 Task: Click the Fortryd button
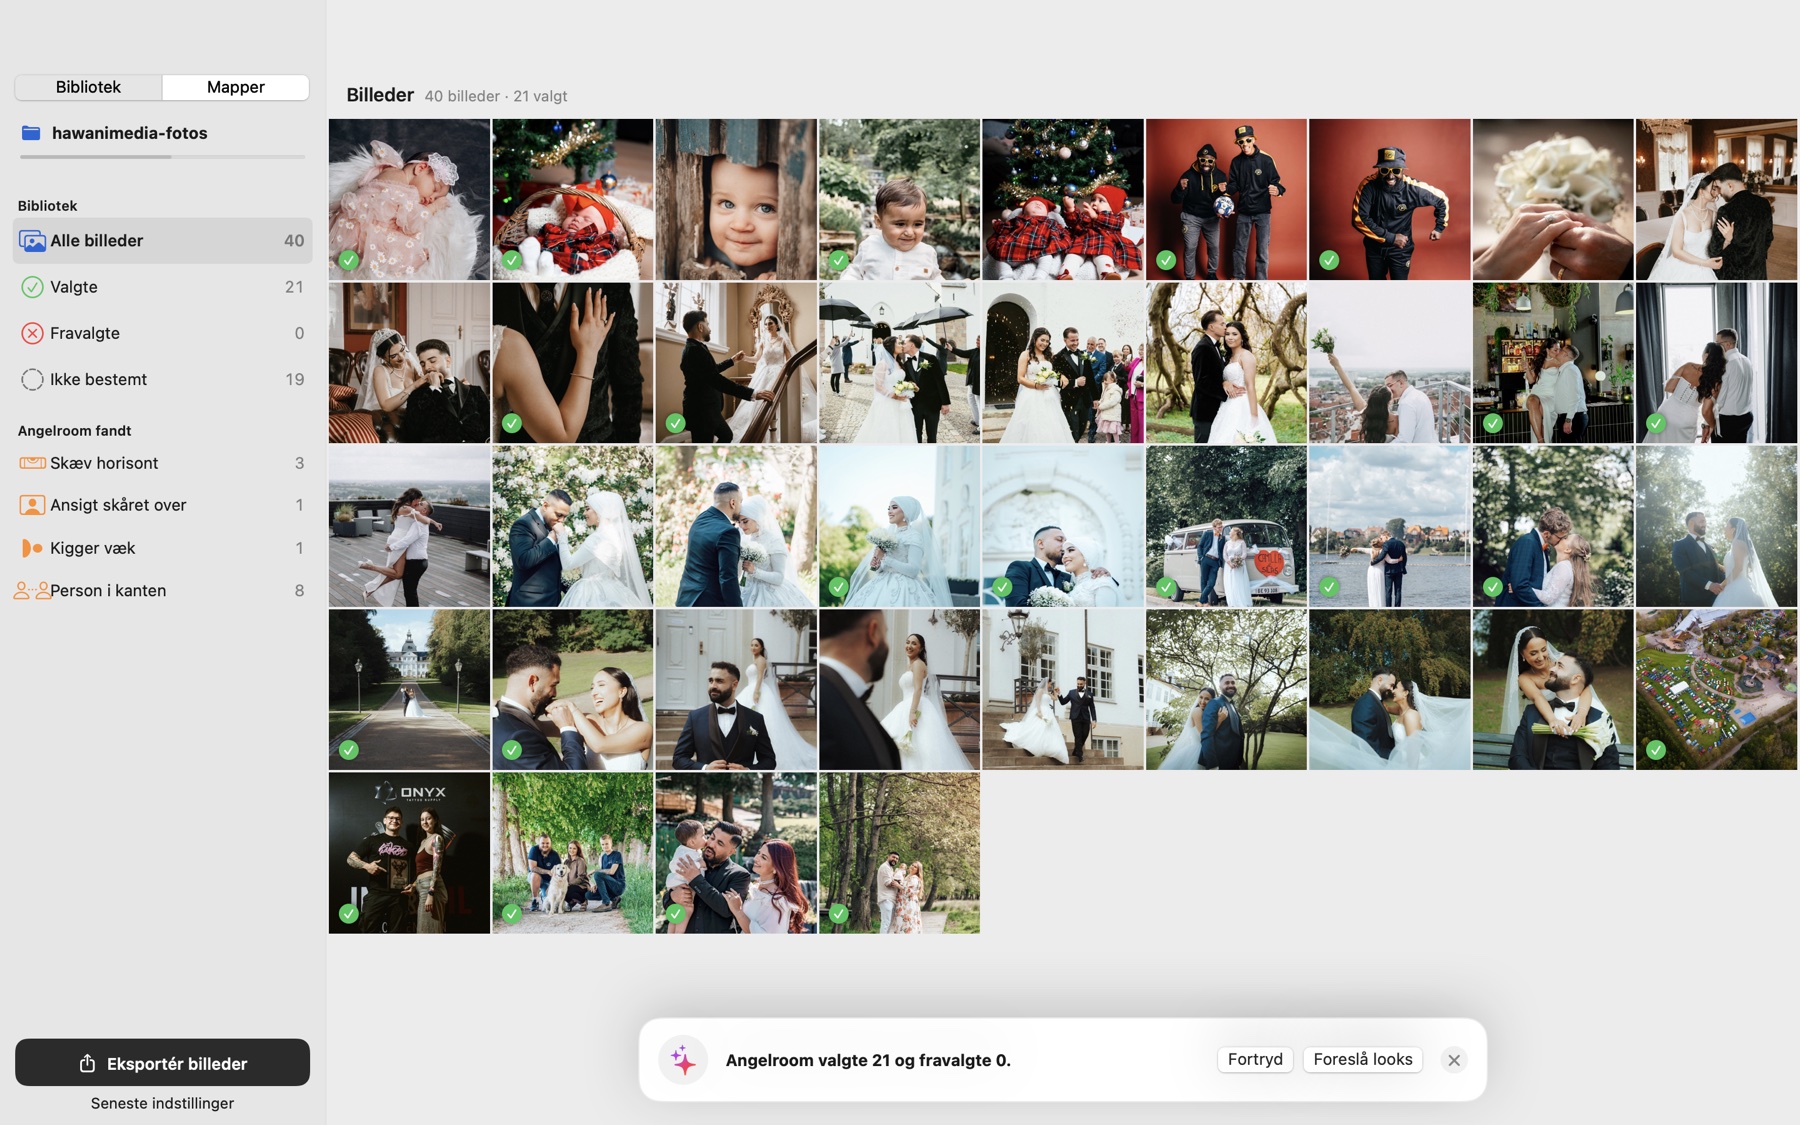click(1255, 1060)
